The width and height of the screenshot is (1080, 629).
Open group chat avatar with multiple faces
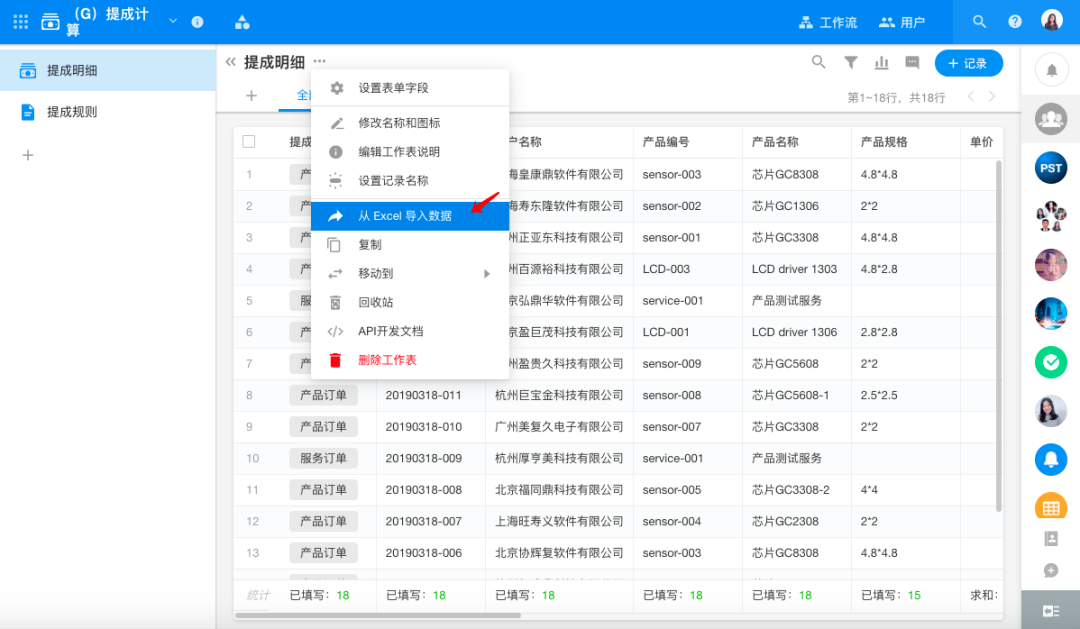[x=1051, y=216]
